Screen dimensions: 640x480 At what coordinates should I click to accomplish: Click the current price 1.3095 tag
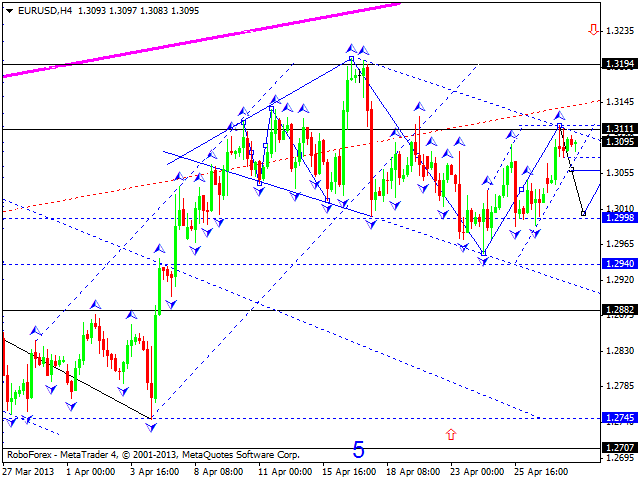coord(620,142)
